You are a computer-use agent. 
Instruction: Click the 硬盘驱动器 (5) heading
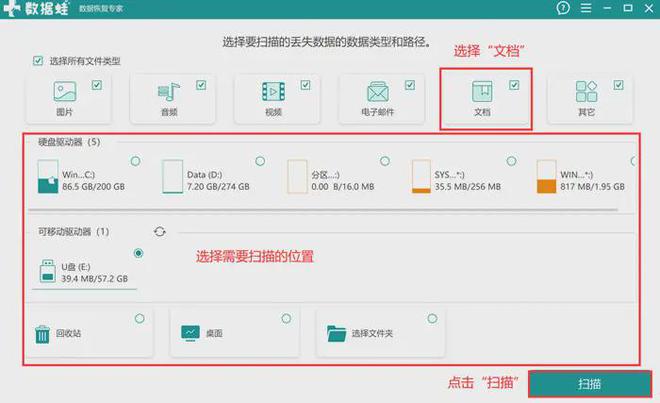coord(69,142)
